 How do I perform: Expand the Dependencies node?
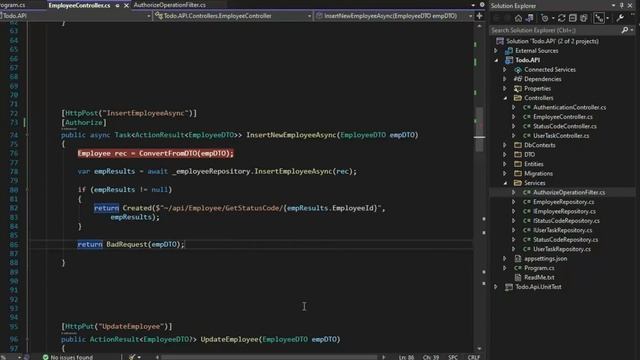click(505, 79)
